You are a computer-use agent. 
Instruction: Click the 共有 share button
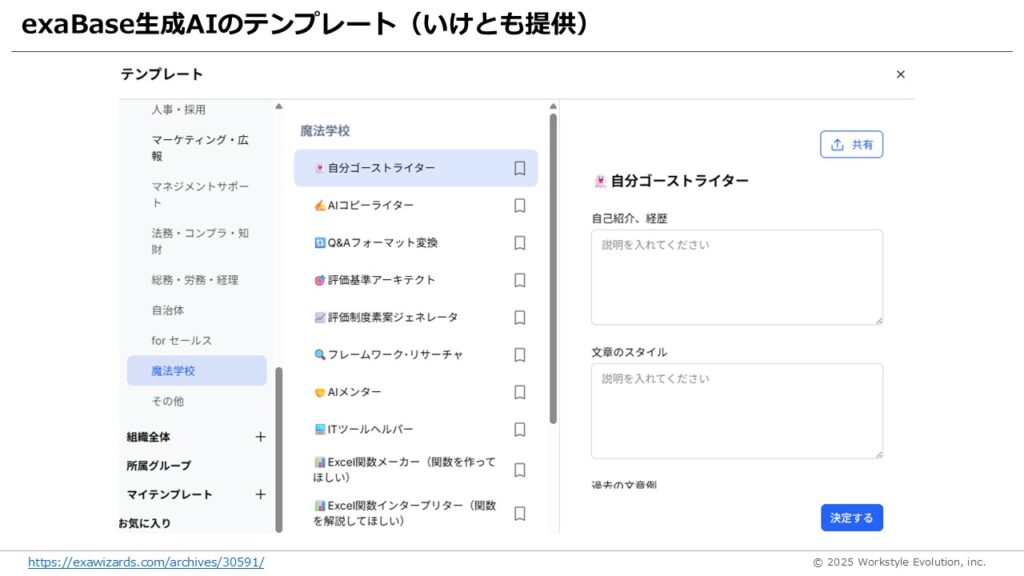click(852, 144)
